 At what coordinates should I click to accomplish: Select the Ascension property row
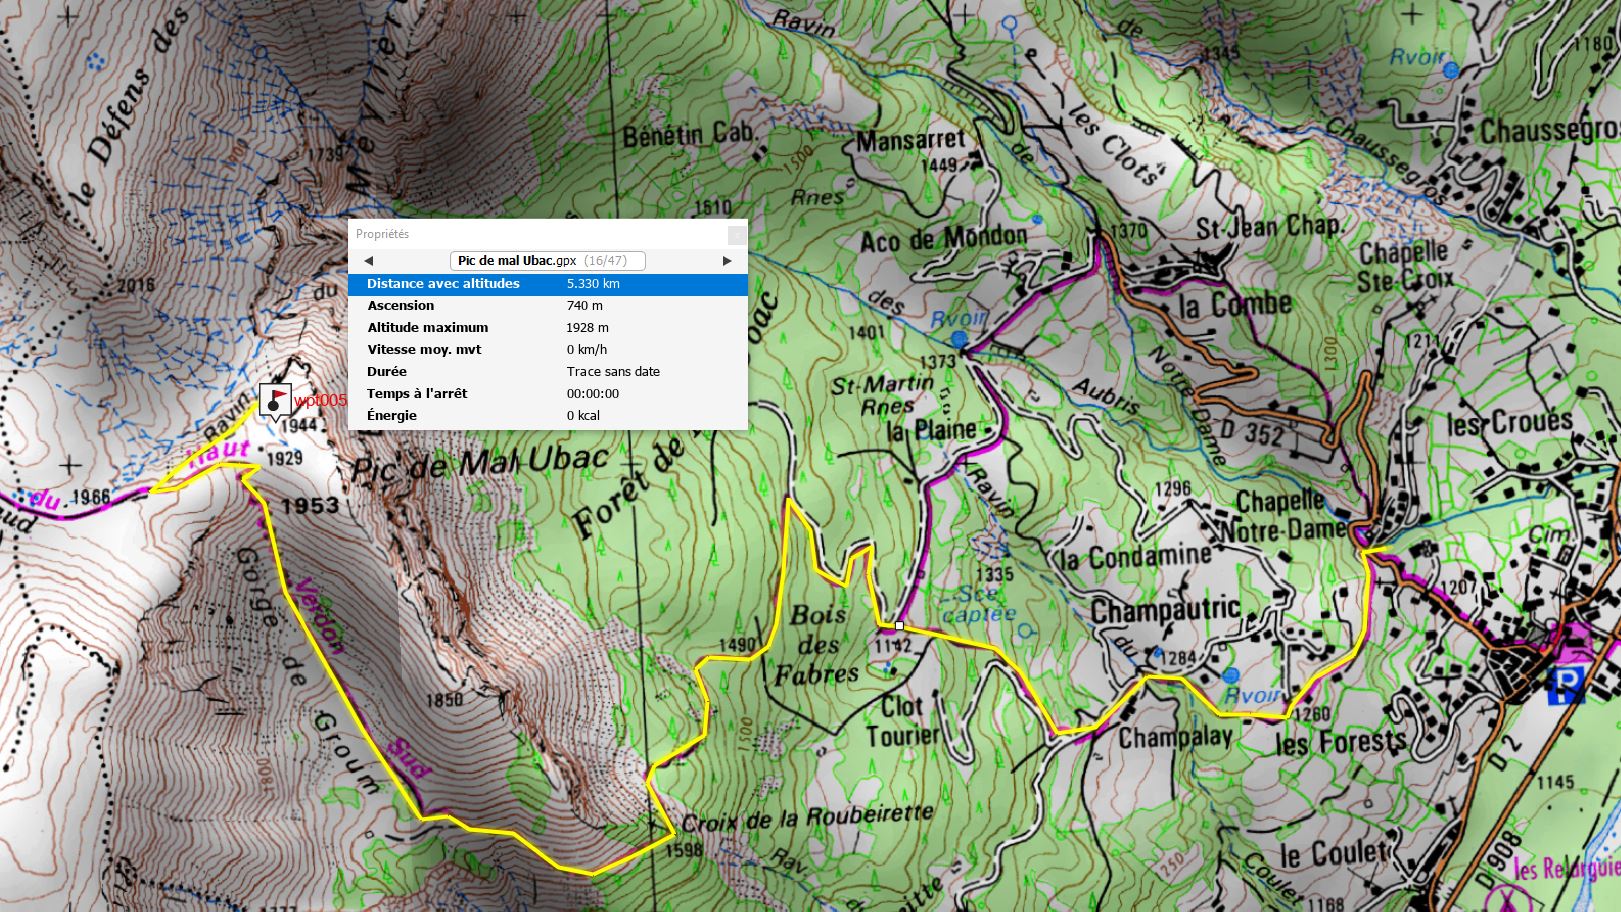click(x=547, y=306)
